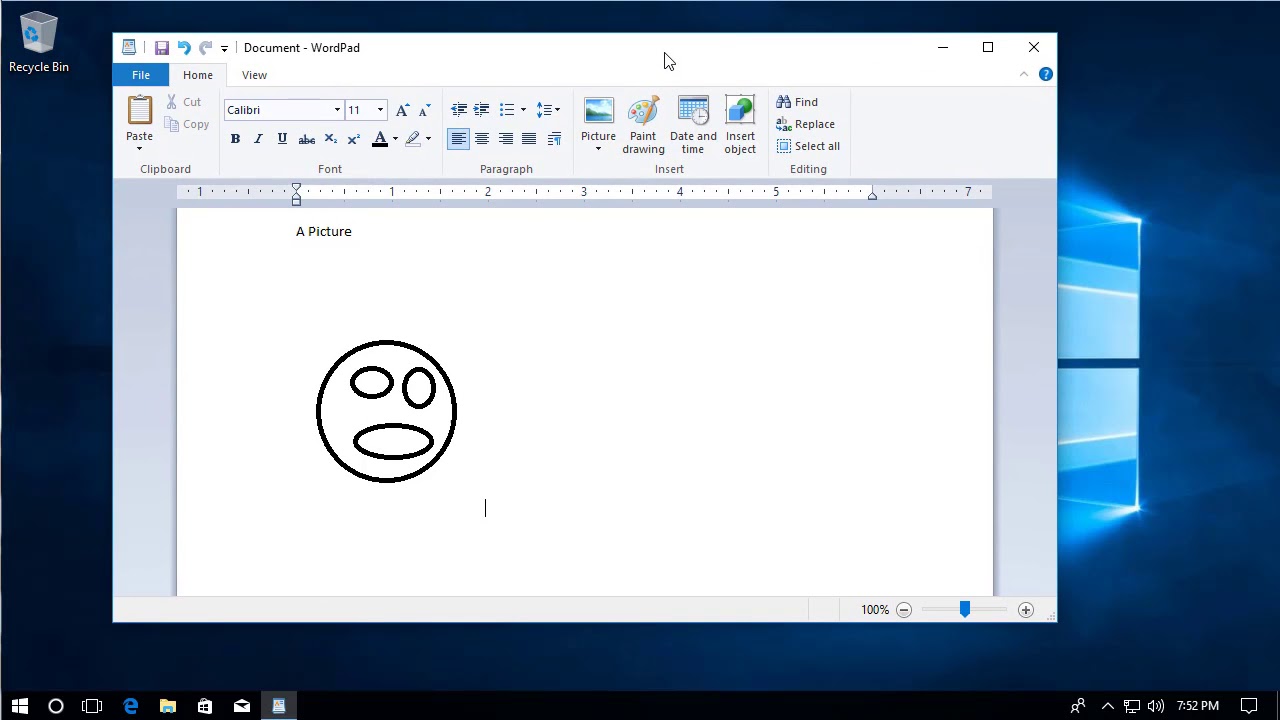Insert a Paint drawing
Screen dimensions: 1280x720
pos(643,125)
